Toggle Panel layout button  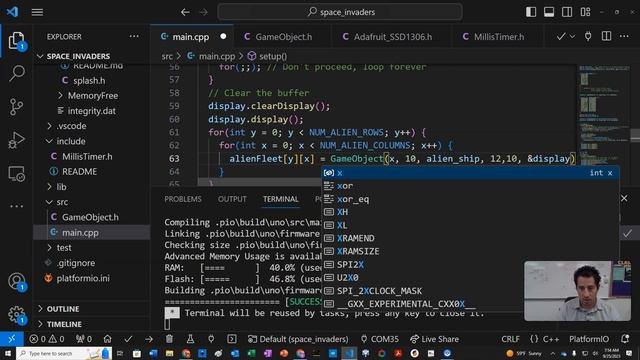pyautogui.click(x=549, y=12)
